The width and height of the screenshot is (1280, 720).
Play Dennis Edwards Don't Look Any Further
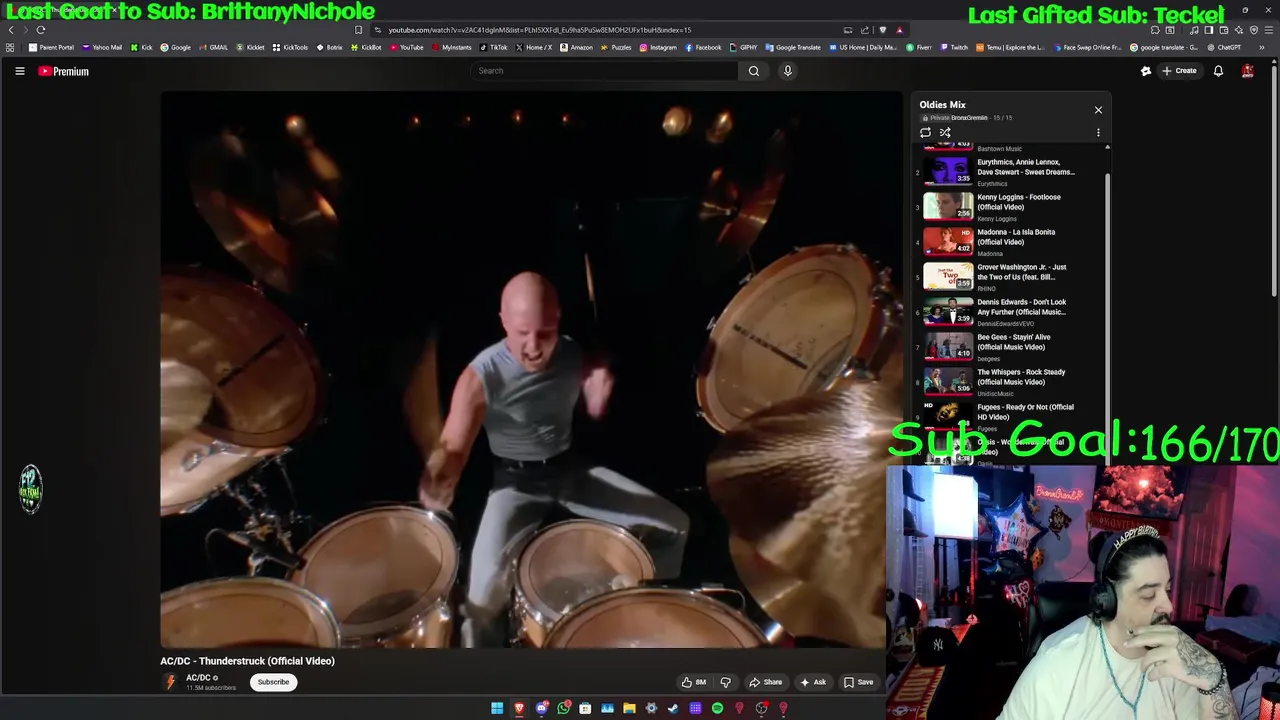pos(1010,312)
